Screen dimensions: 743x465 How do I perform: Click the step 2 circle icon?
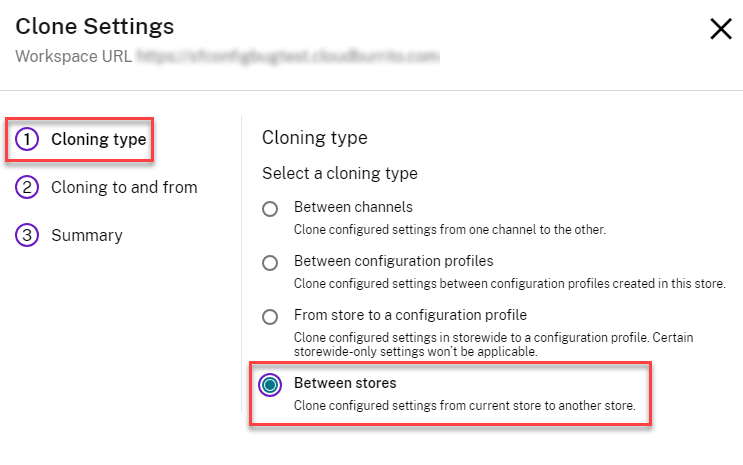point(27,187)
